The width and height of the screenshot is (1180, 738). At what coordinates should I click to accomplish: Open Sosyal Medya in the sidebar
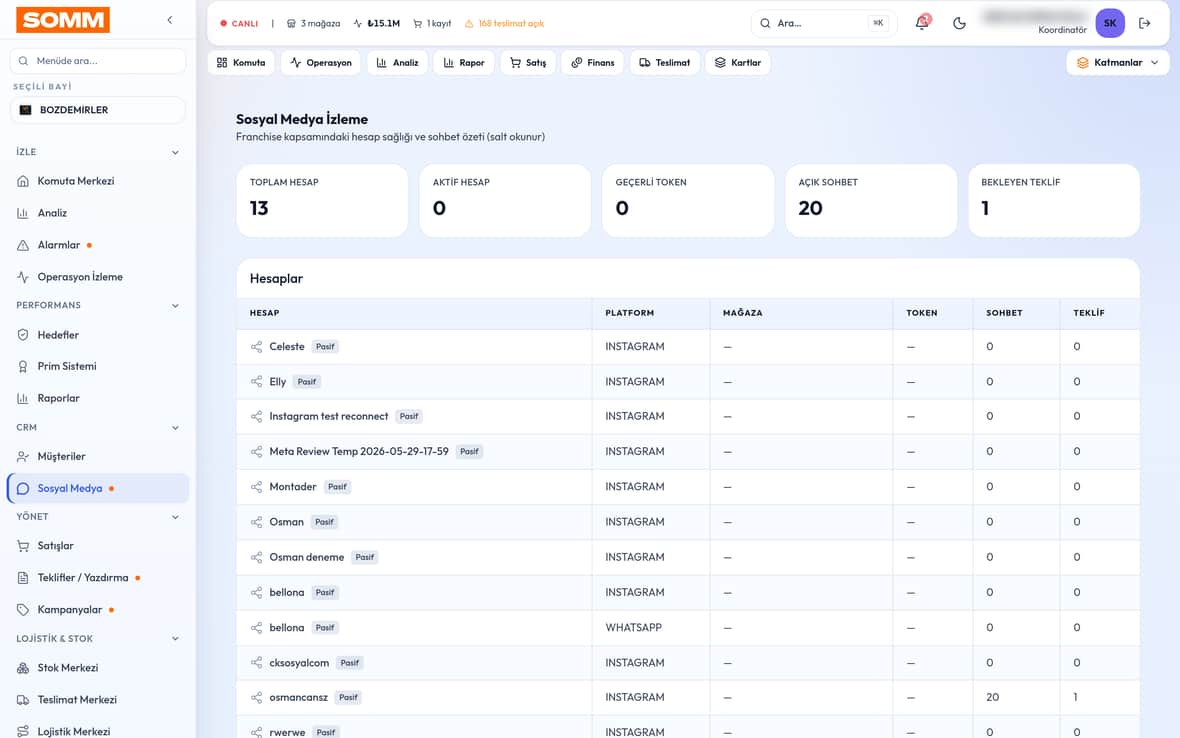coord(98,488)
